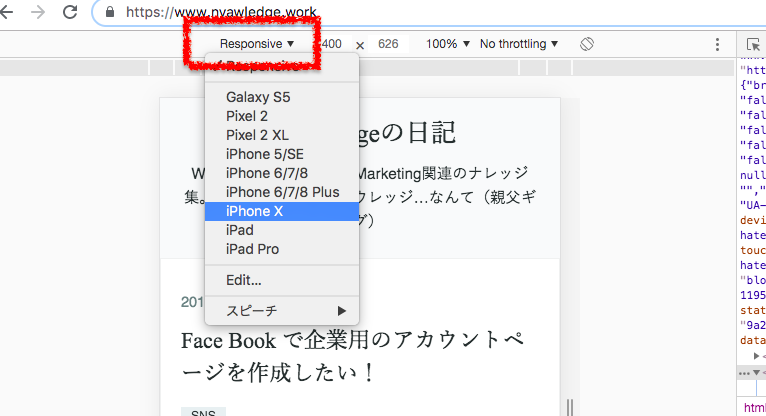Open the No throttling dropdown

(x=519, y=44)
